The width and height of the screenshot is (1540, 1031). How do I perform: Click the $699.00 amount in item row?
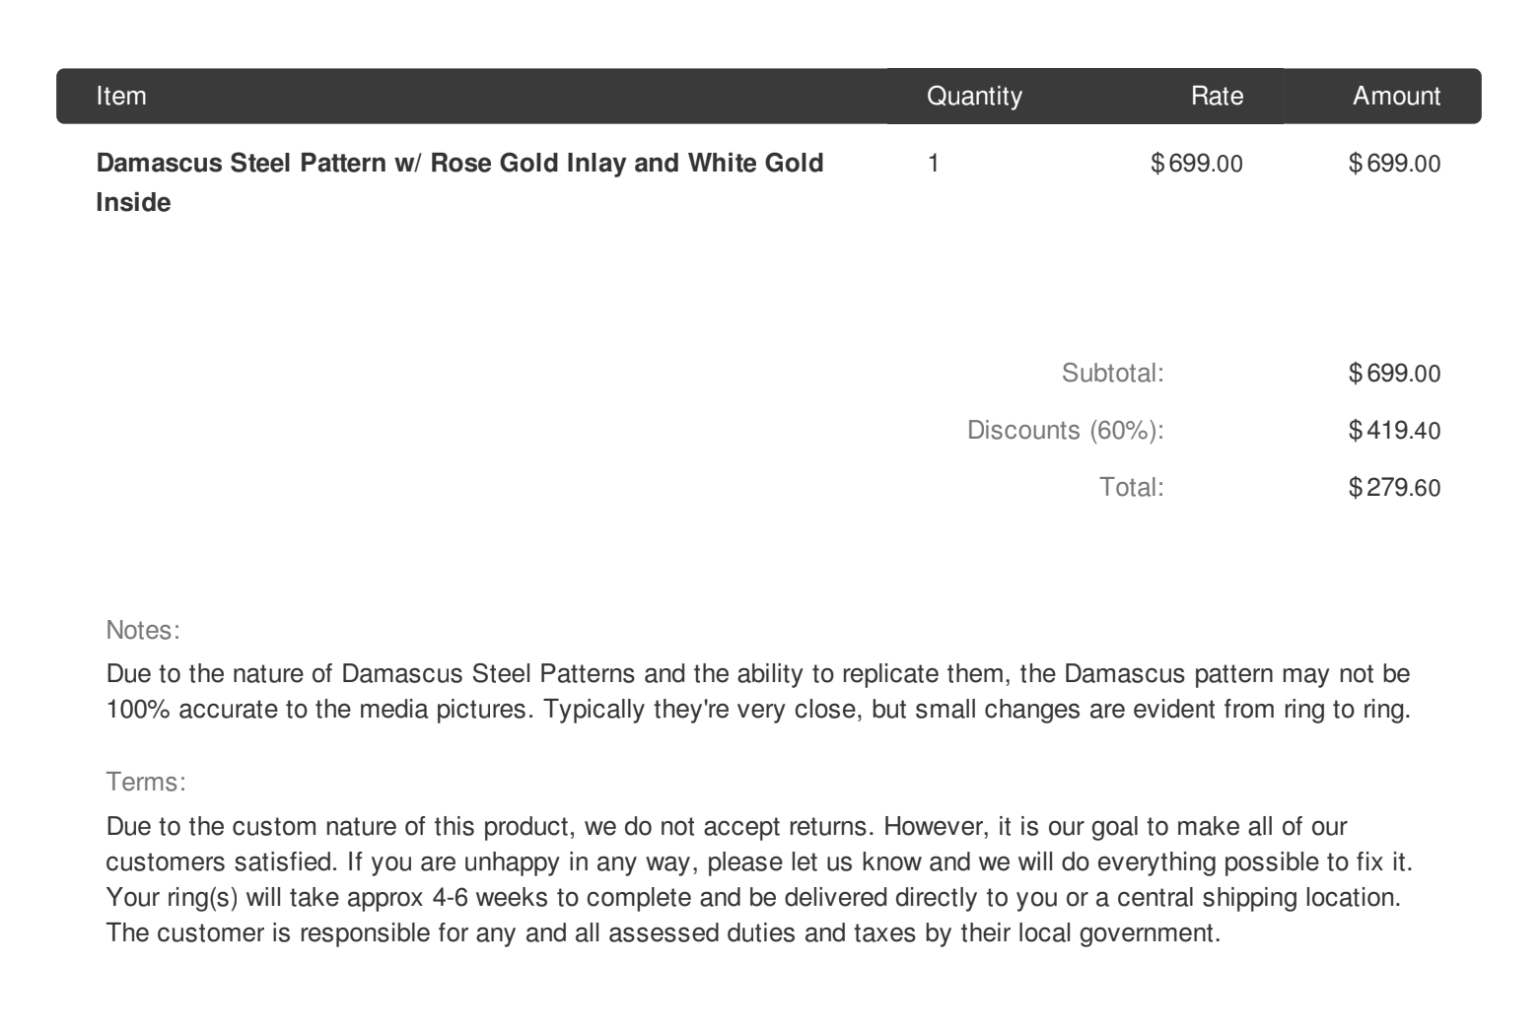coord(1394,163)
